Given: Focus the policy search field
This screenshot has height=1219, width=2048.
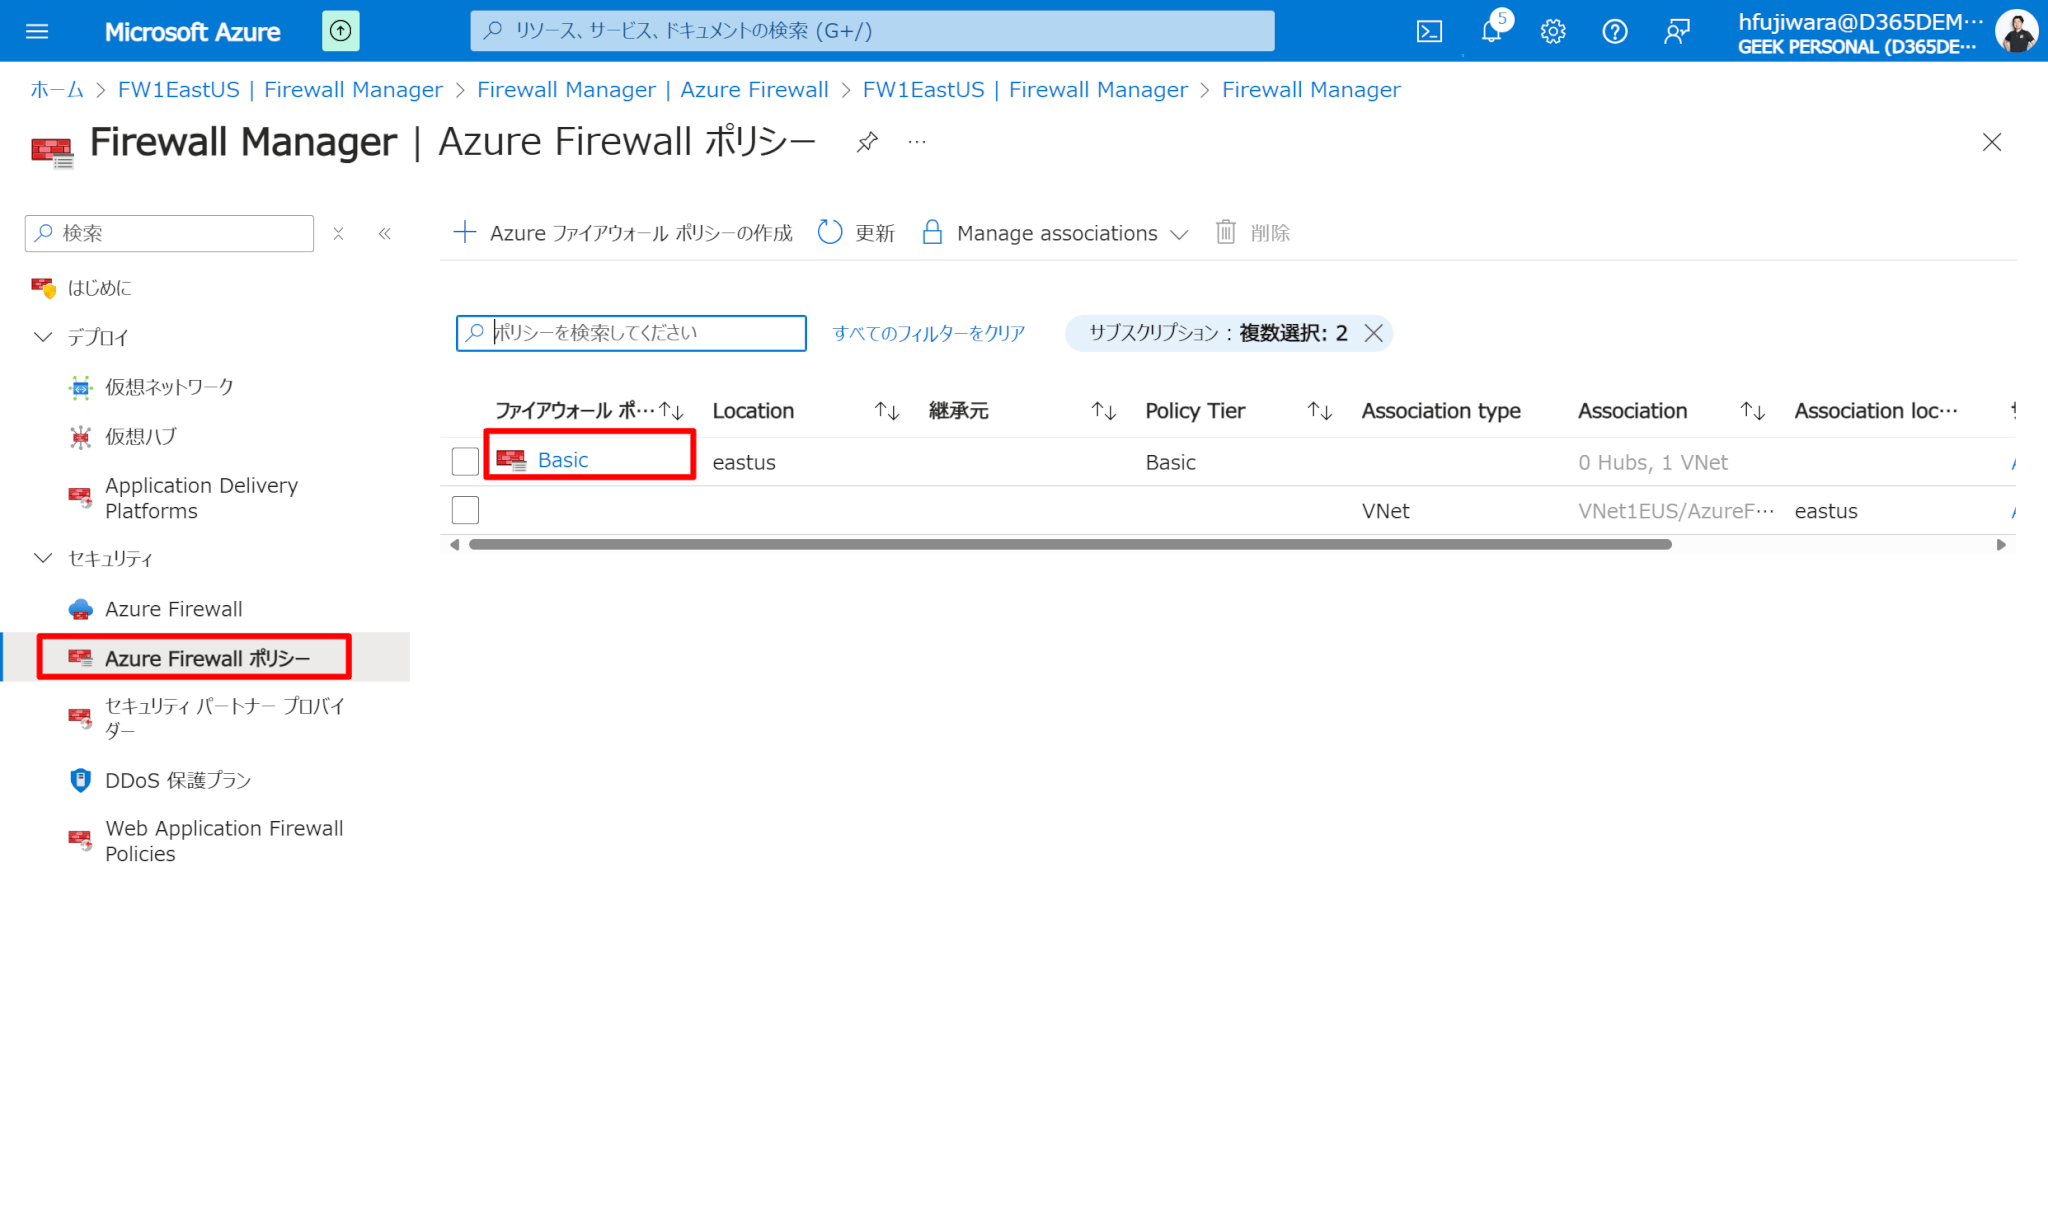Looking at the screenshot, I should coord(631,333).
